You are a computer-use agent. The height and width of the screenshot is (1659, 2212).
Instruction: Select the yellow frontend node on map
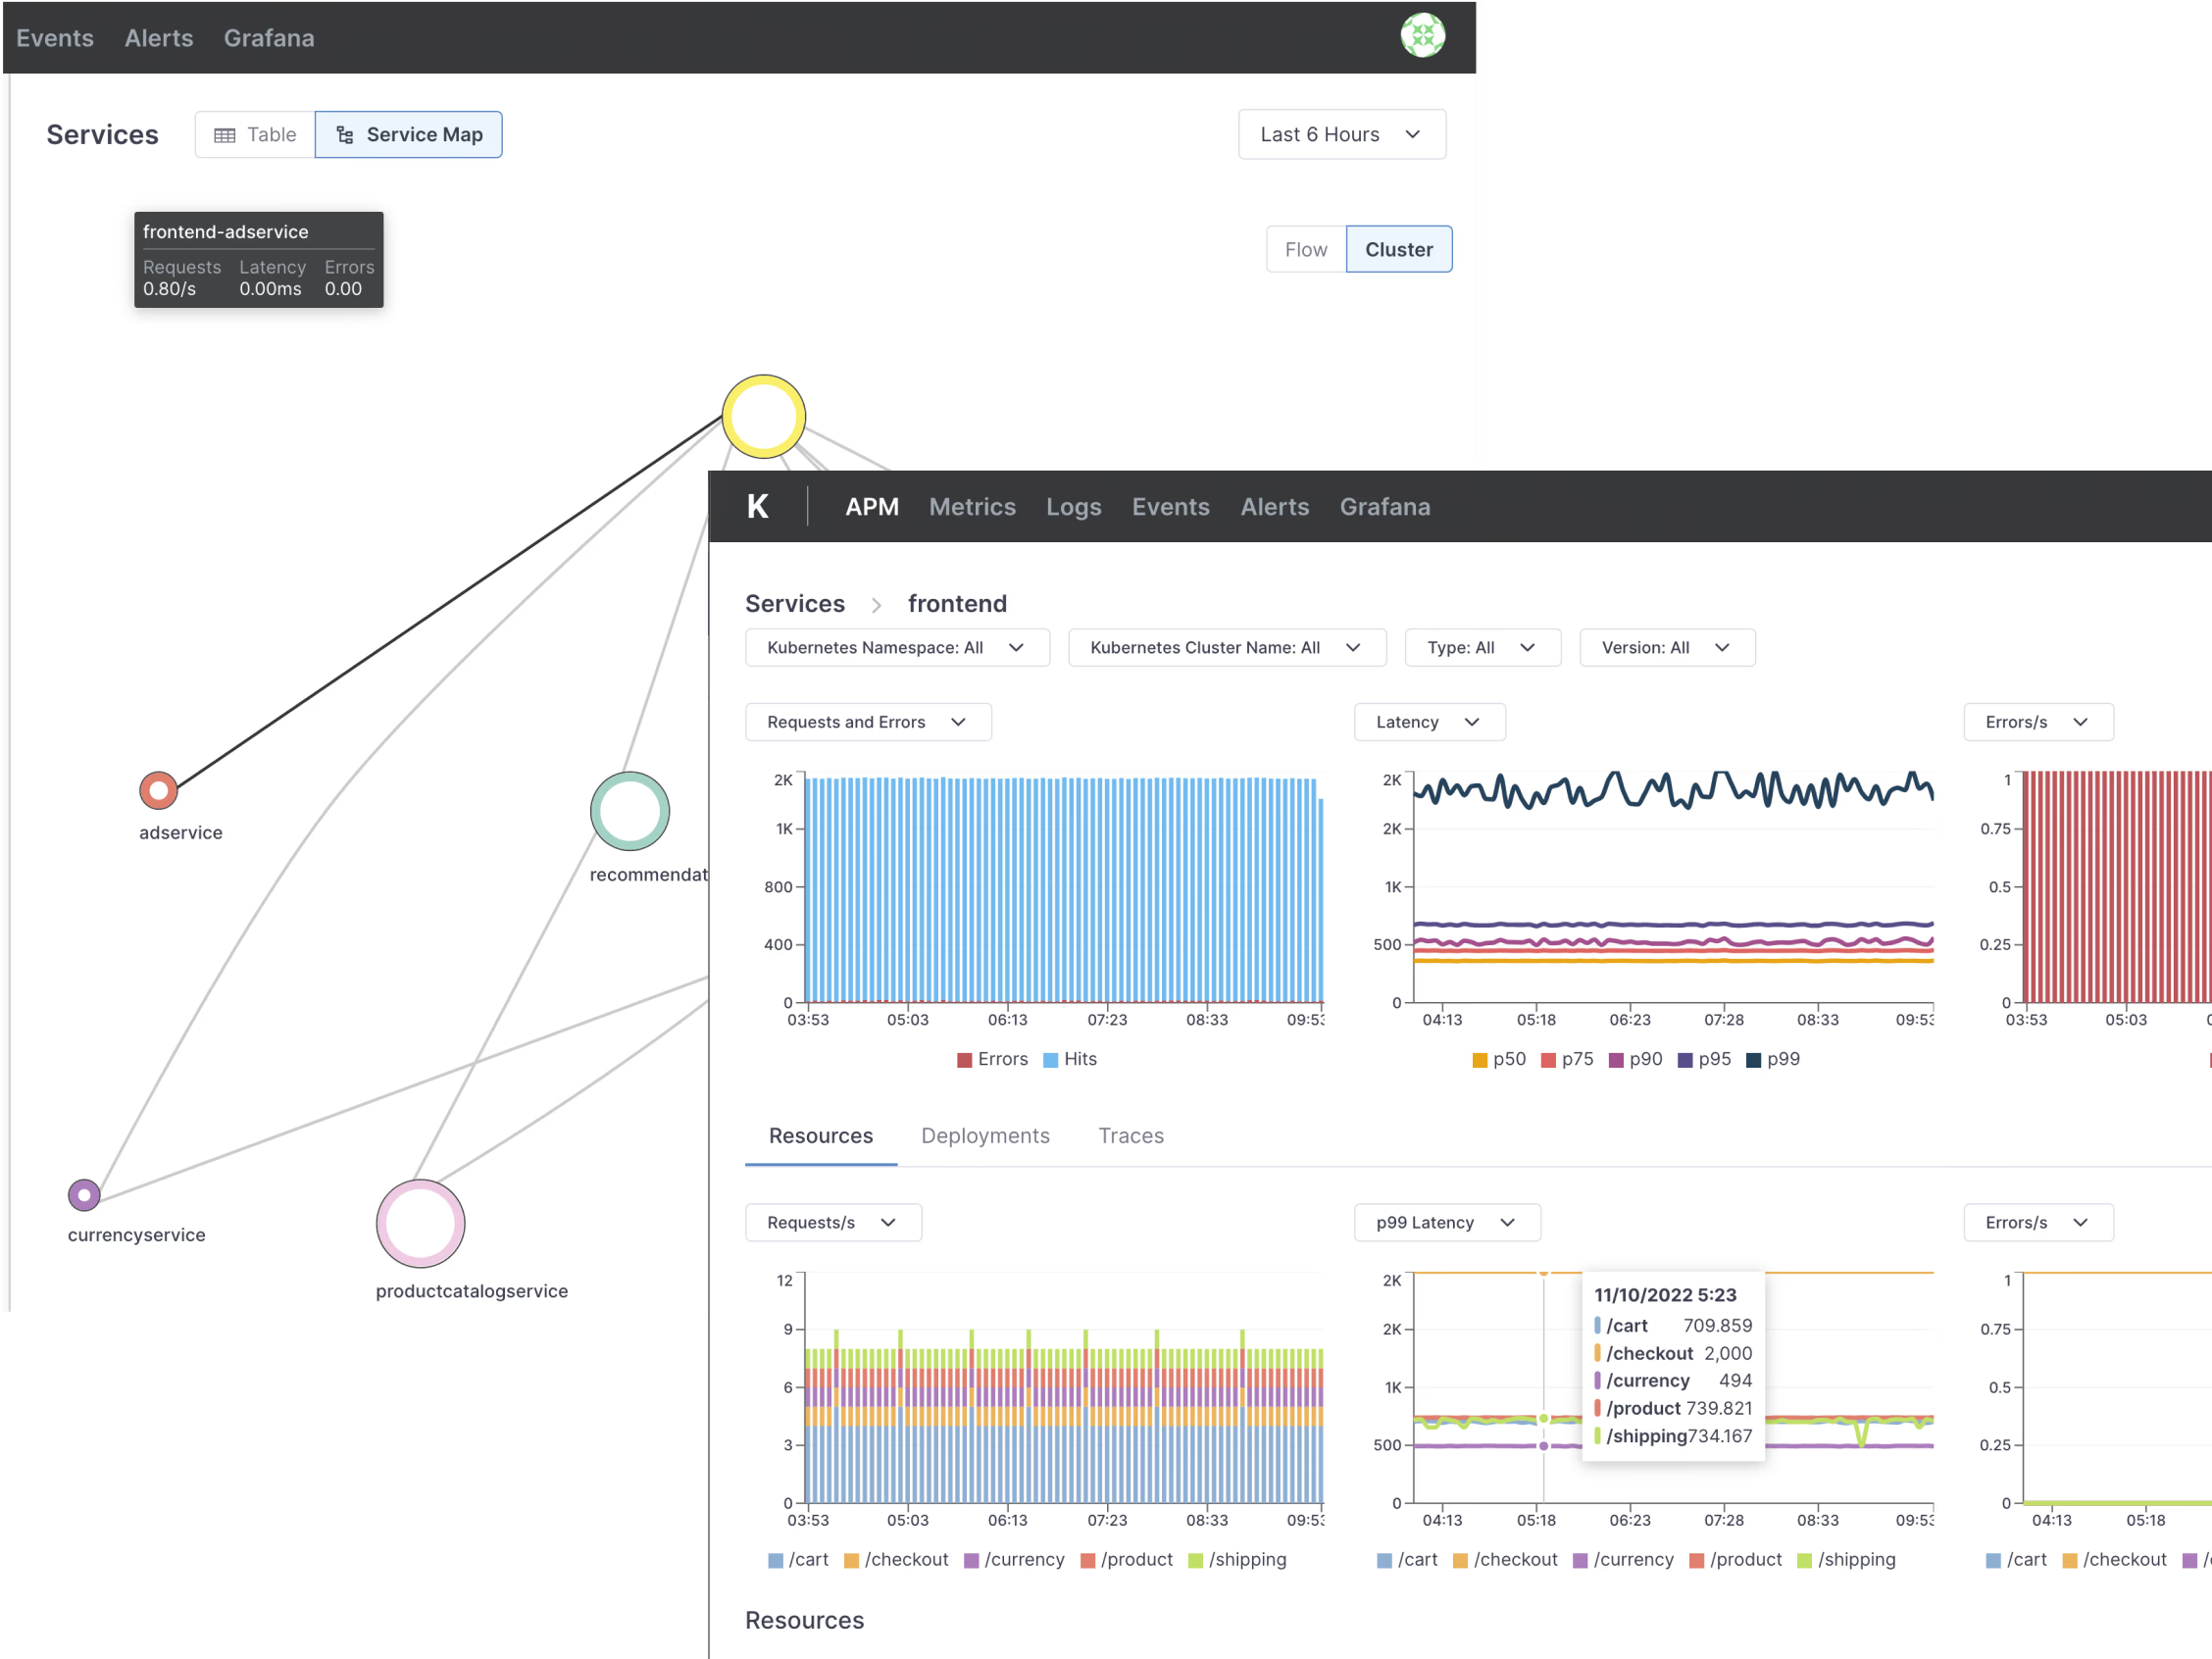764,416
